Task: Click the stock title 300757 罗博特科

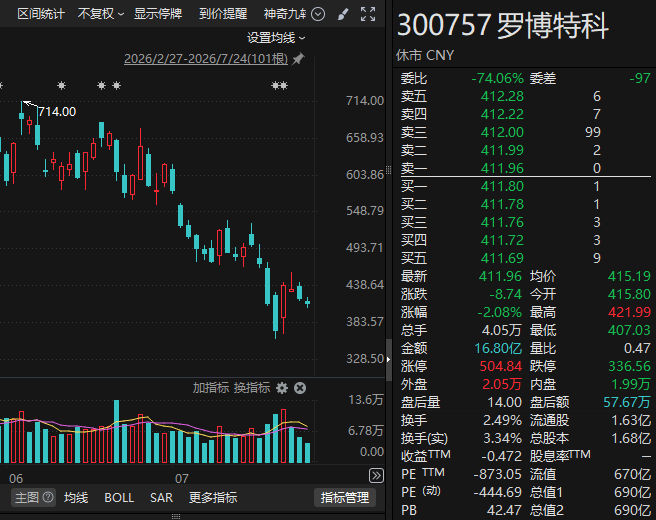Action: tap(502, 26)
